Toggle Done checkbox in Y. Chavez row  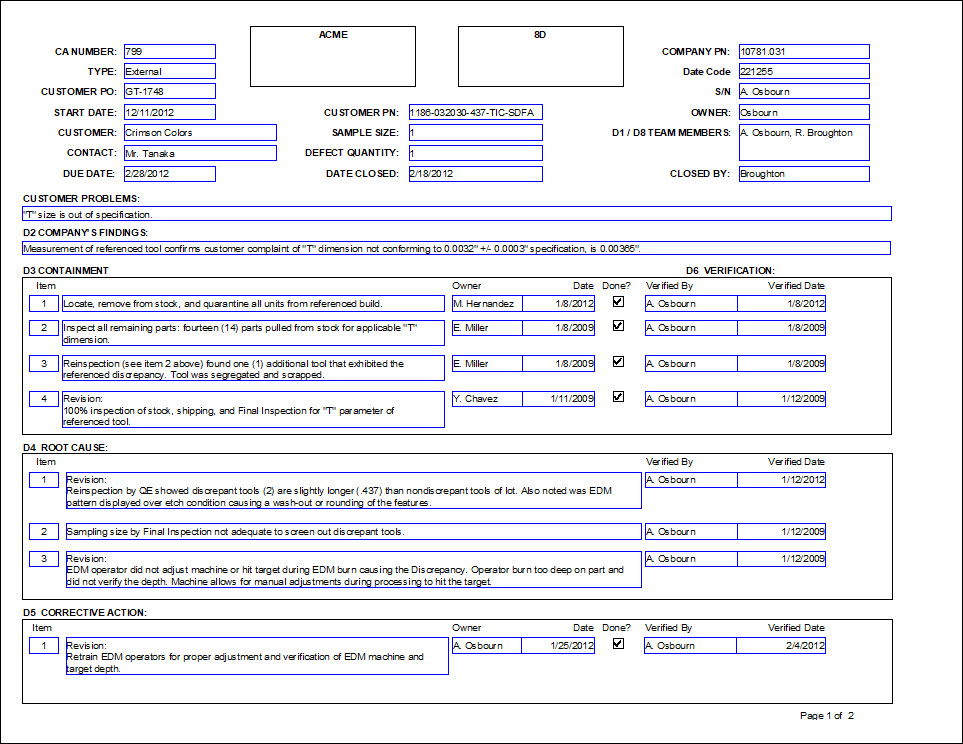tap(618, 397)
